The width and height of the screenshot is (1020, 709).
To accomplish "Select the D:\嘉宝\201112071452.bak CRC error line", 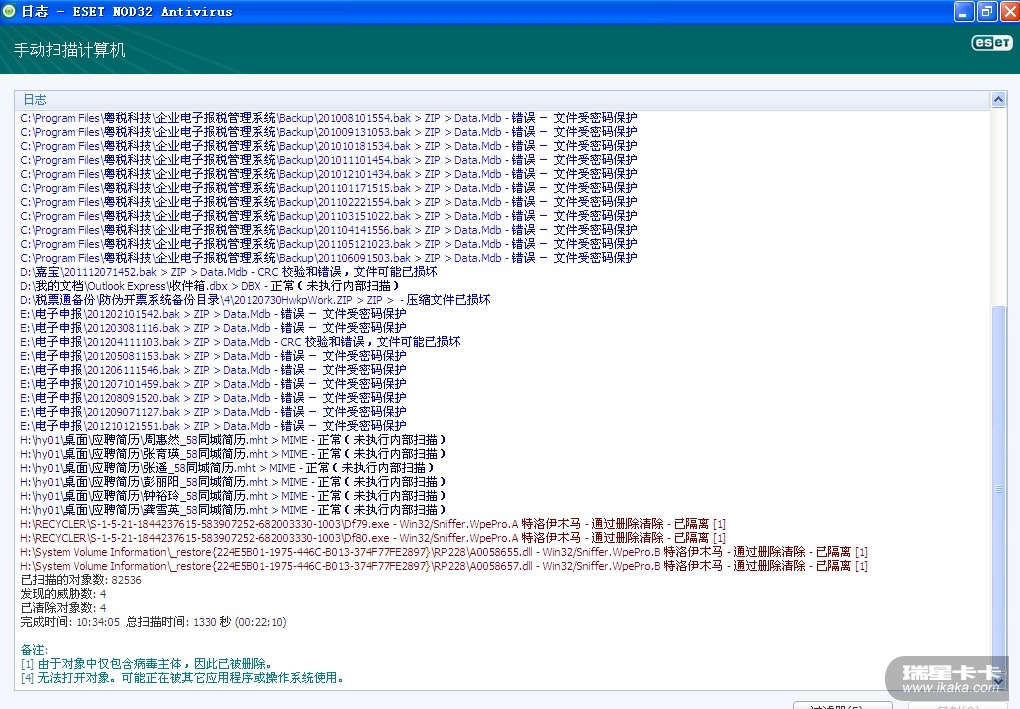I will coord(229,272).
